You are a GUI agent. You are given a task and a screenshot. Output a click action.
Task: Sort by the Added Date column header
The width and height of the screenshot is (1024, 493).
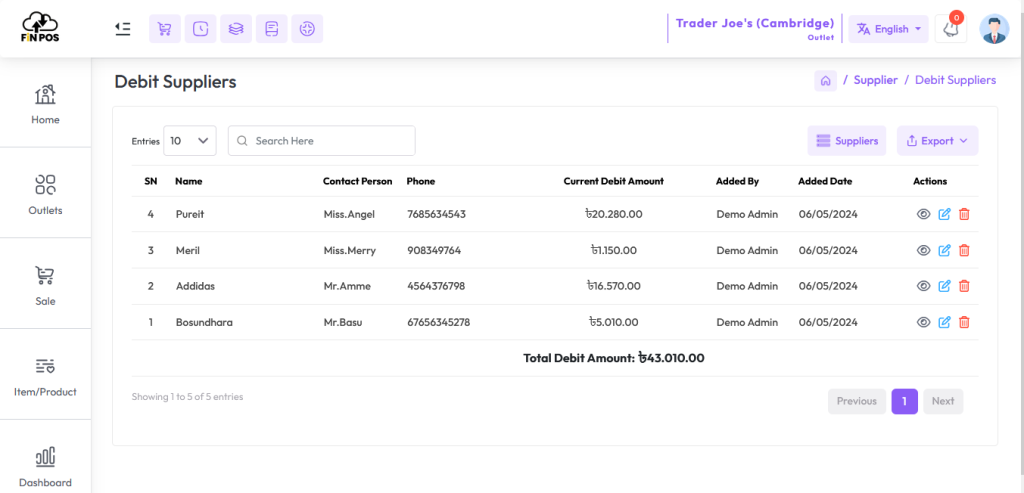tap(825, 181)
